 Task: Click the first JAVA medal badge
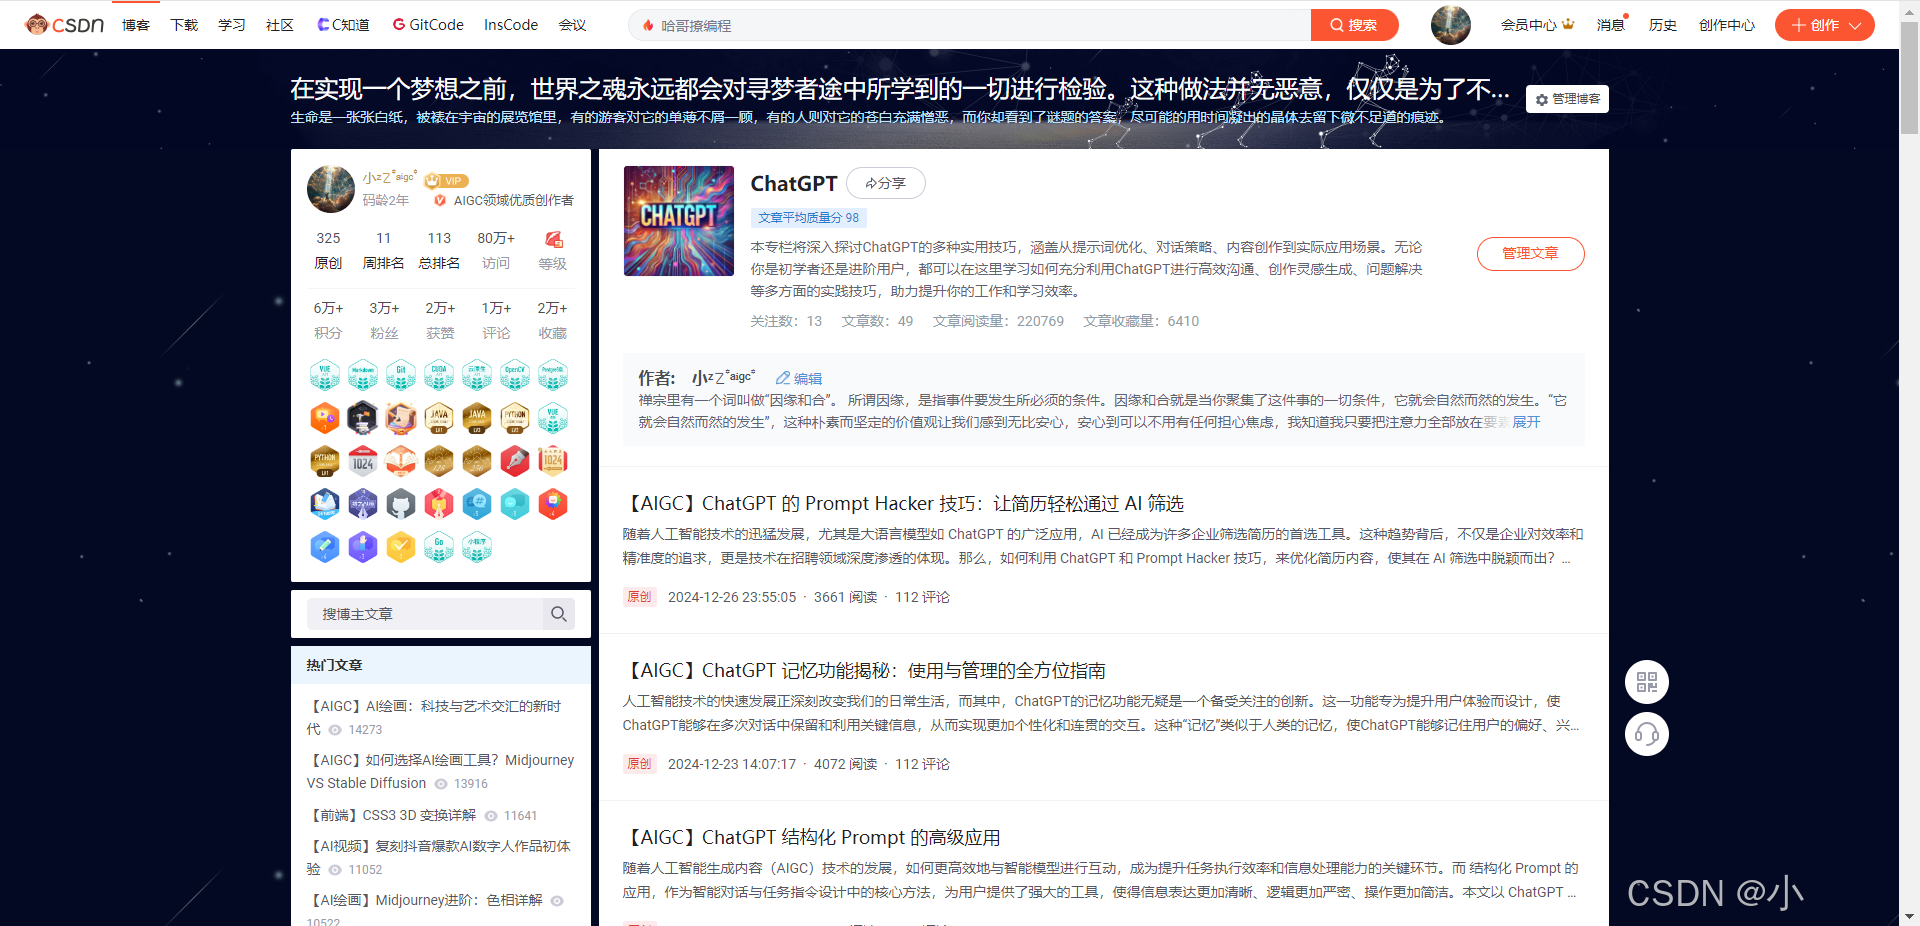click(439, 418)
